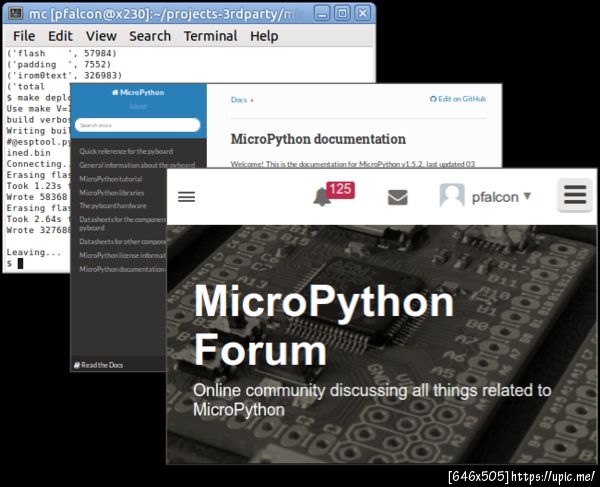Image resolution: width=600 pixels, height=487 pixels.
Task: Open Datasheets for other components link
Action: [122, 242]
